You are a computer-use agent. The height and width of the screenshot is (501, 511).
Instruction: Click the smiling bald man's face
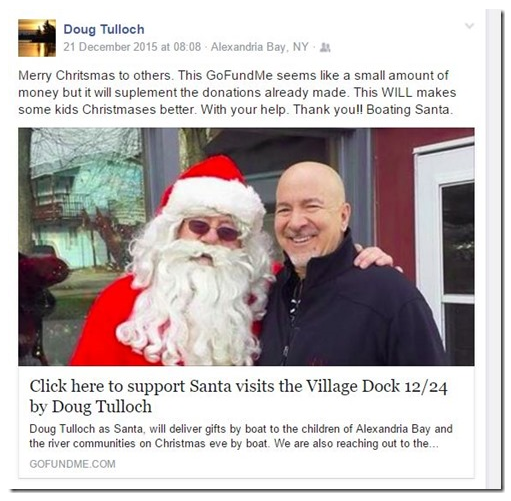[308, 217]
